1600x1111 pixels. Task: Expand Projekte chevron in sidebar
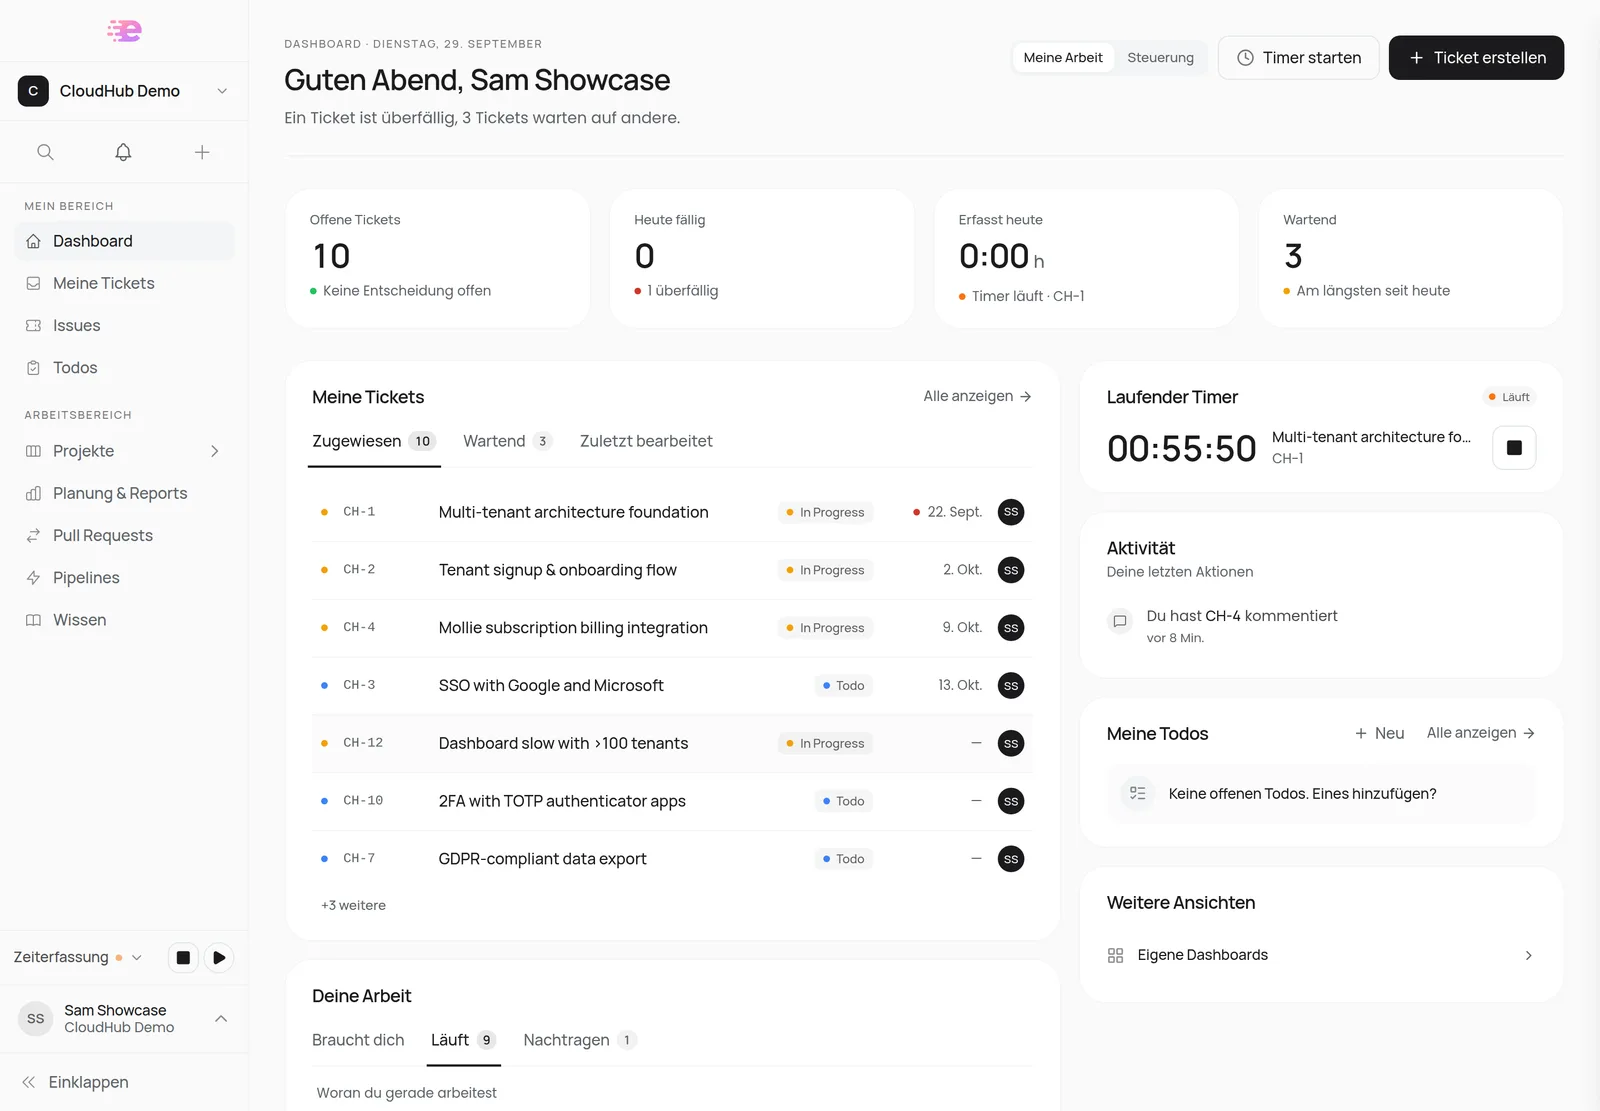[x=215, y=451]
